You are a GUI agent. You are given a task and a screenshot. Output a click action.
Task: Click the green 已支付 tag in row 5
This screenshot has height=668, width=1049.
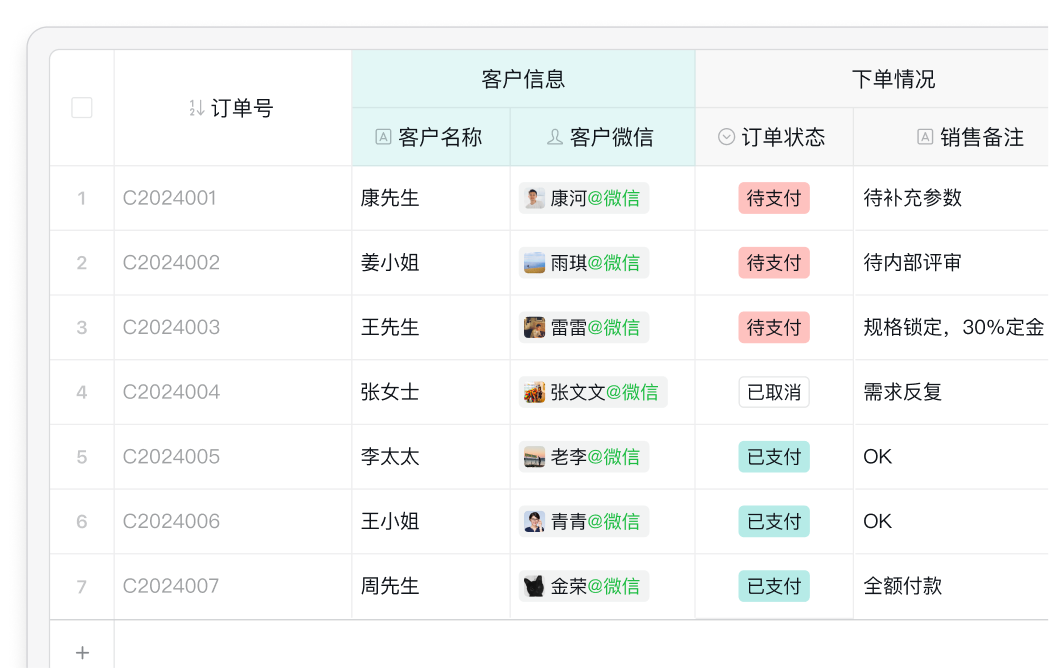[774, 457]
